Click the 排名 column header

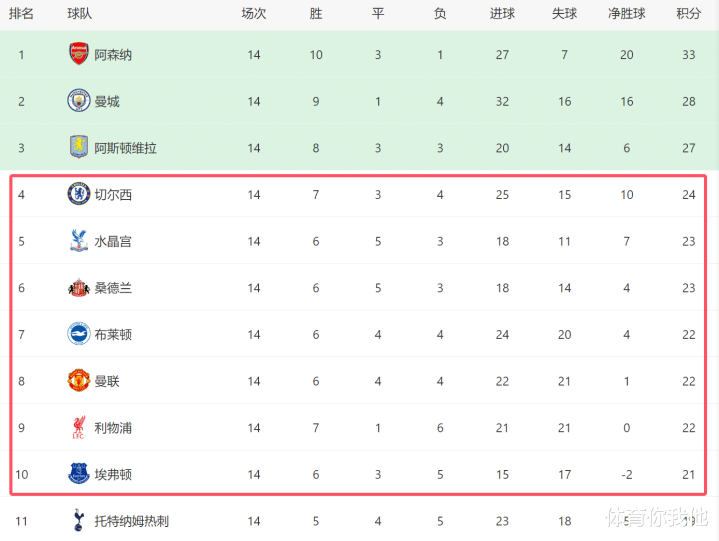[21, 14]
